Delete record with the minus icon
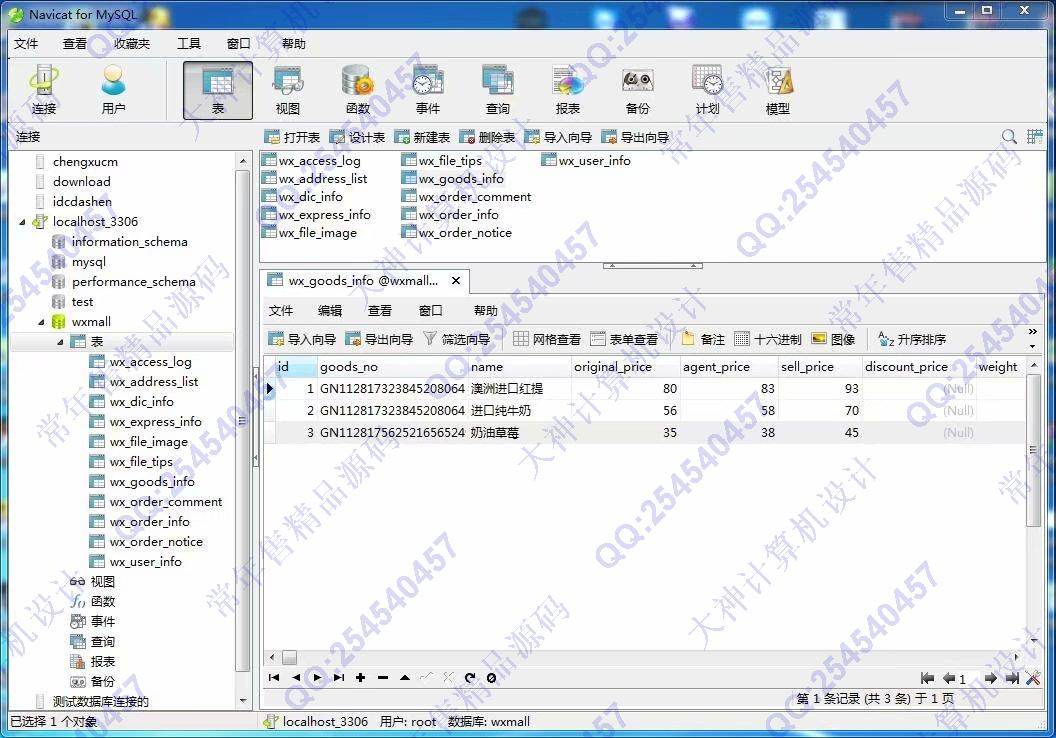The height and width of the screenshot is (738, 1056). point(383,677)
